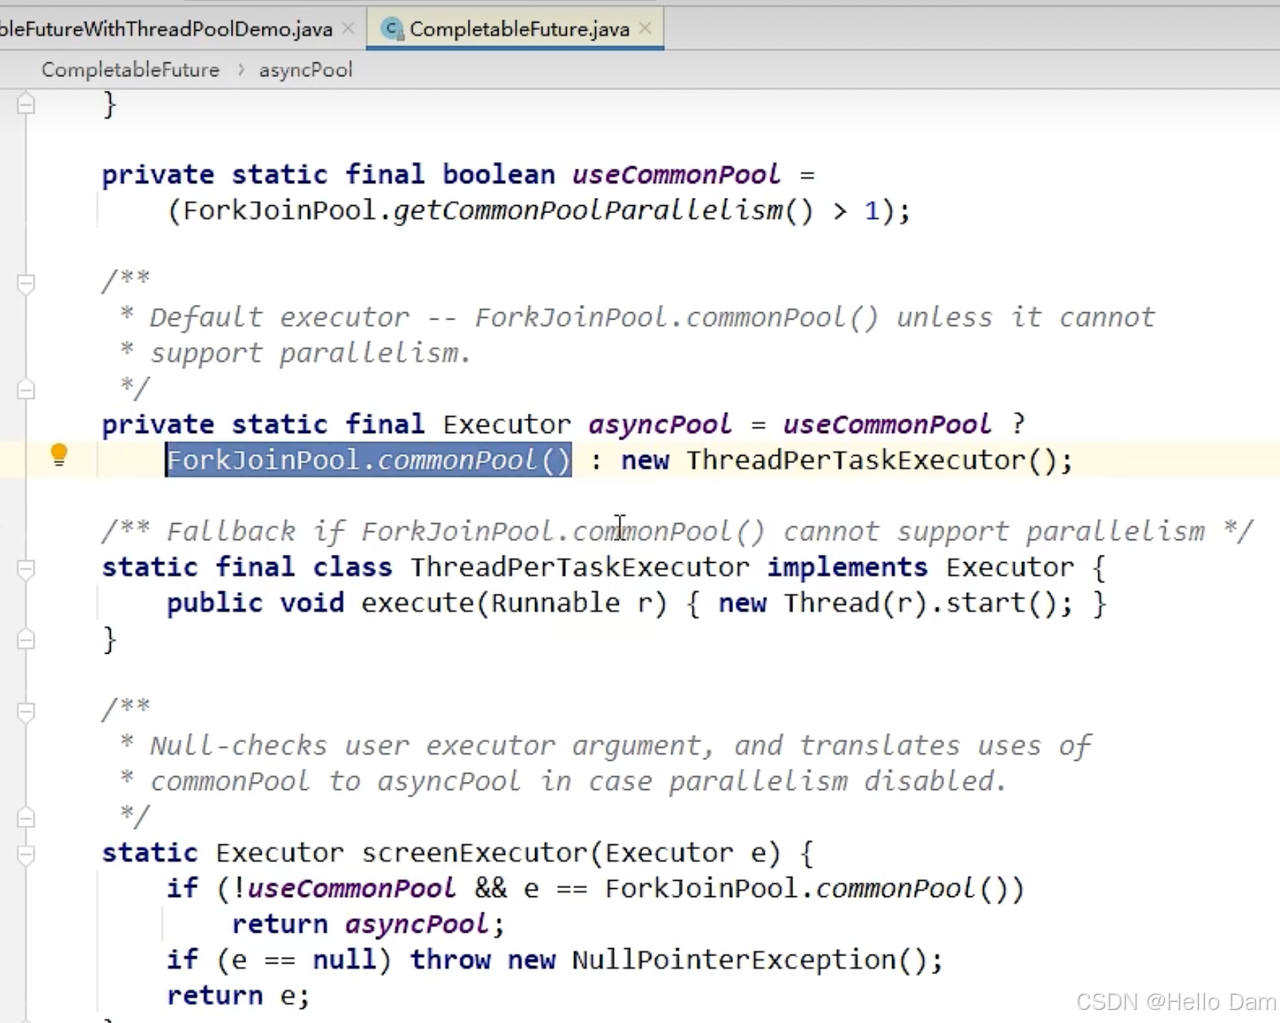Image resolution: width=1280 pixels, height=1023 pixels.
Task: Collapse the 'Default executor' Javadoc comment start
Action: tap(27, 284)
